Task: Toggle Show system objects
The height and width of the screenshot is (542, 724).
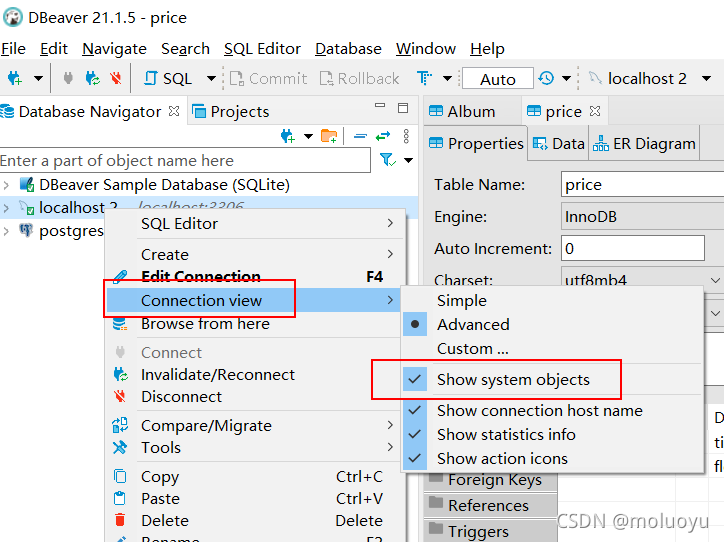Action: click(553, 379)
